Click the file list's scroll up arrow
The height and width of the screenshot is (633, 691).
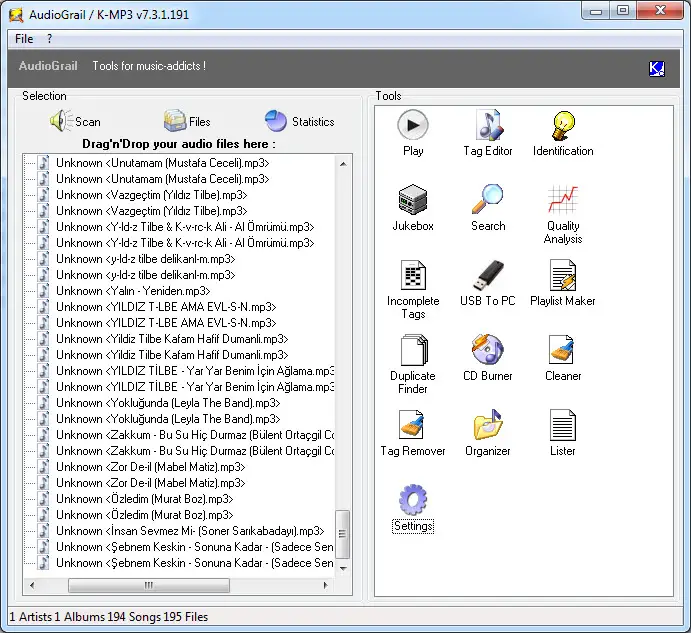pos(343,164)
